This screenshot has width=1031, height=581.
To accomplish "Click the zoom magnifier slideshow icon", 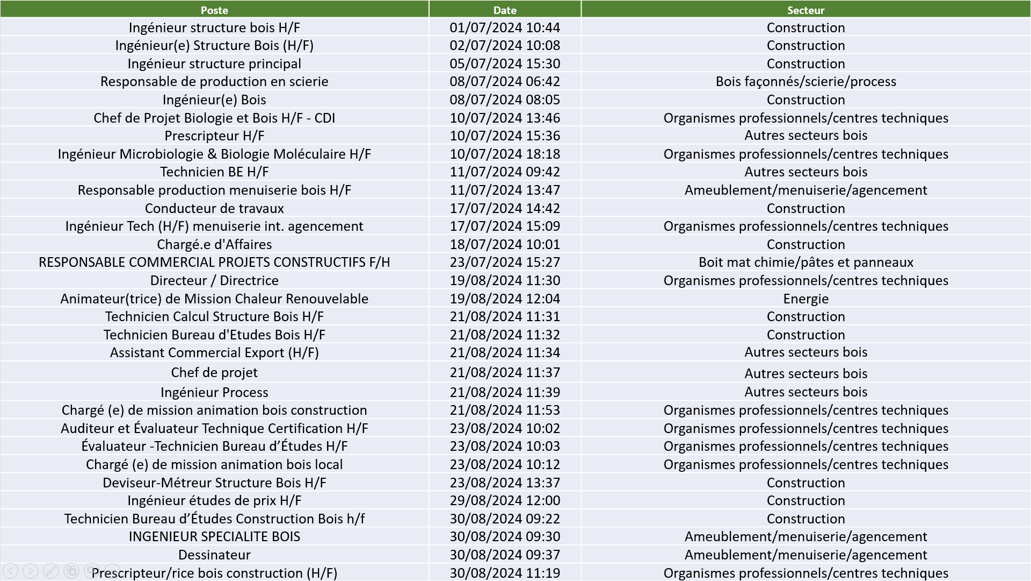I will [91, 571].
